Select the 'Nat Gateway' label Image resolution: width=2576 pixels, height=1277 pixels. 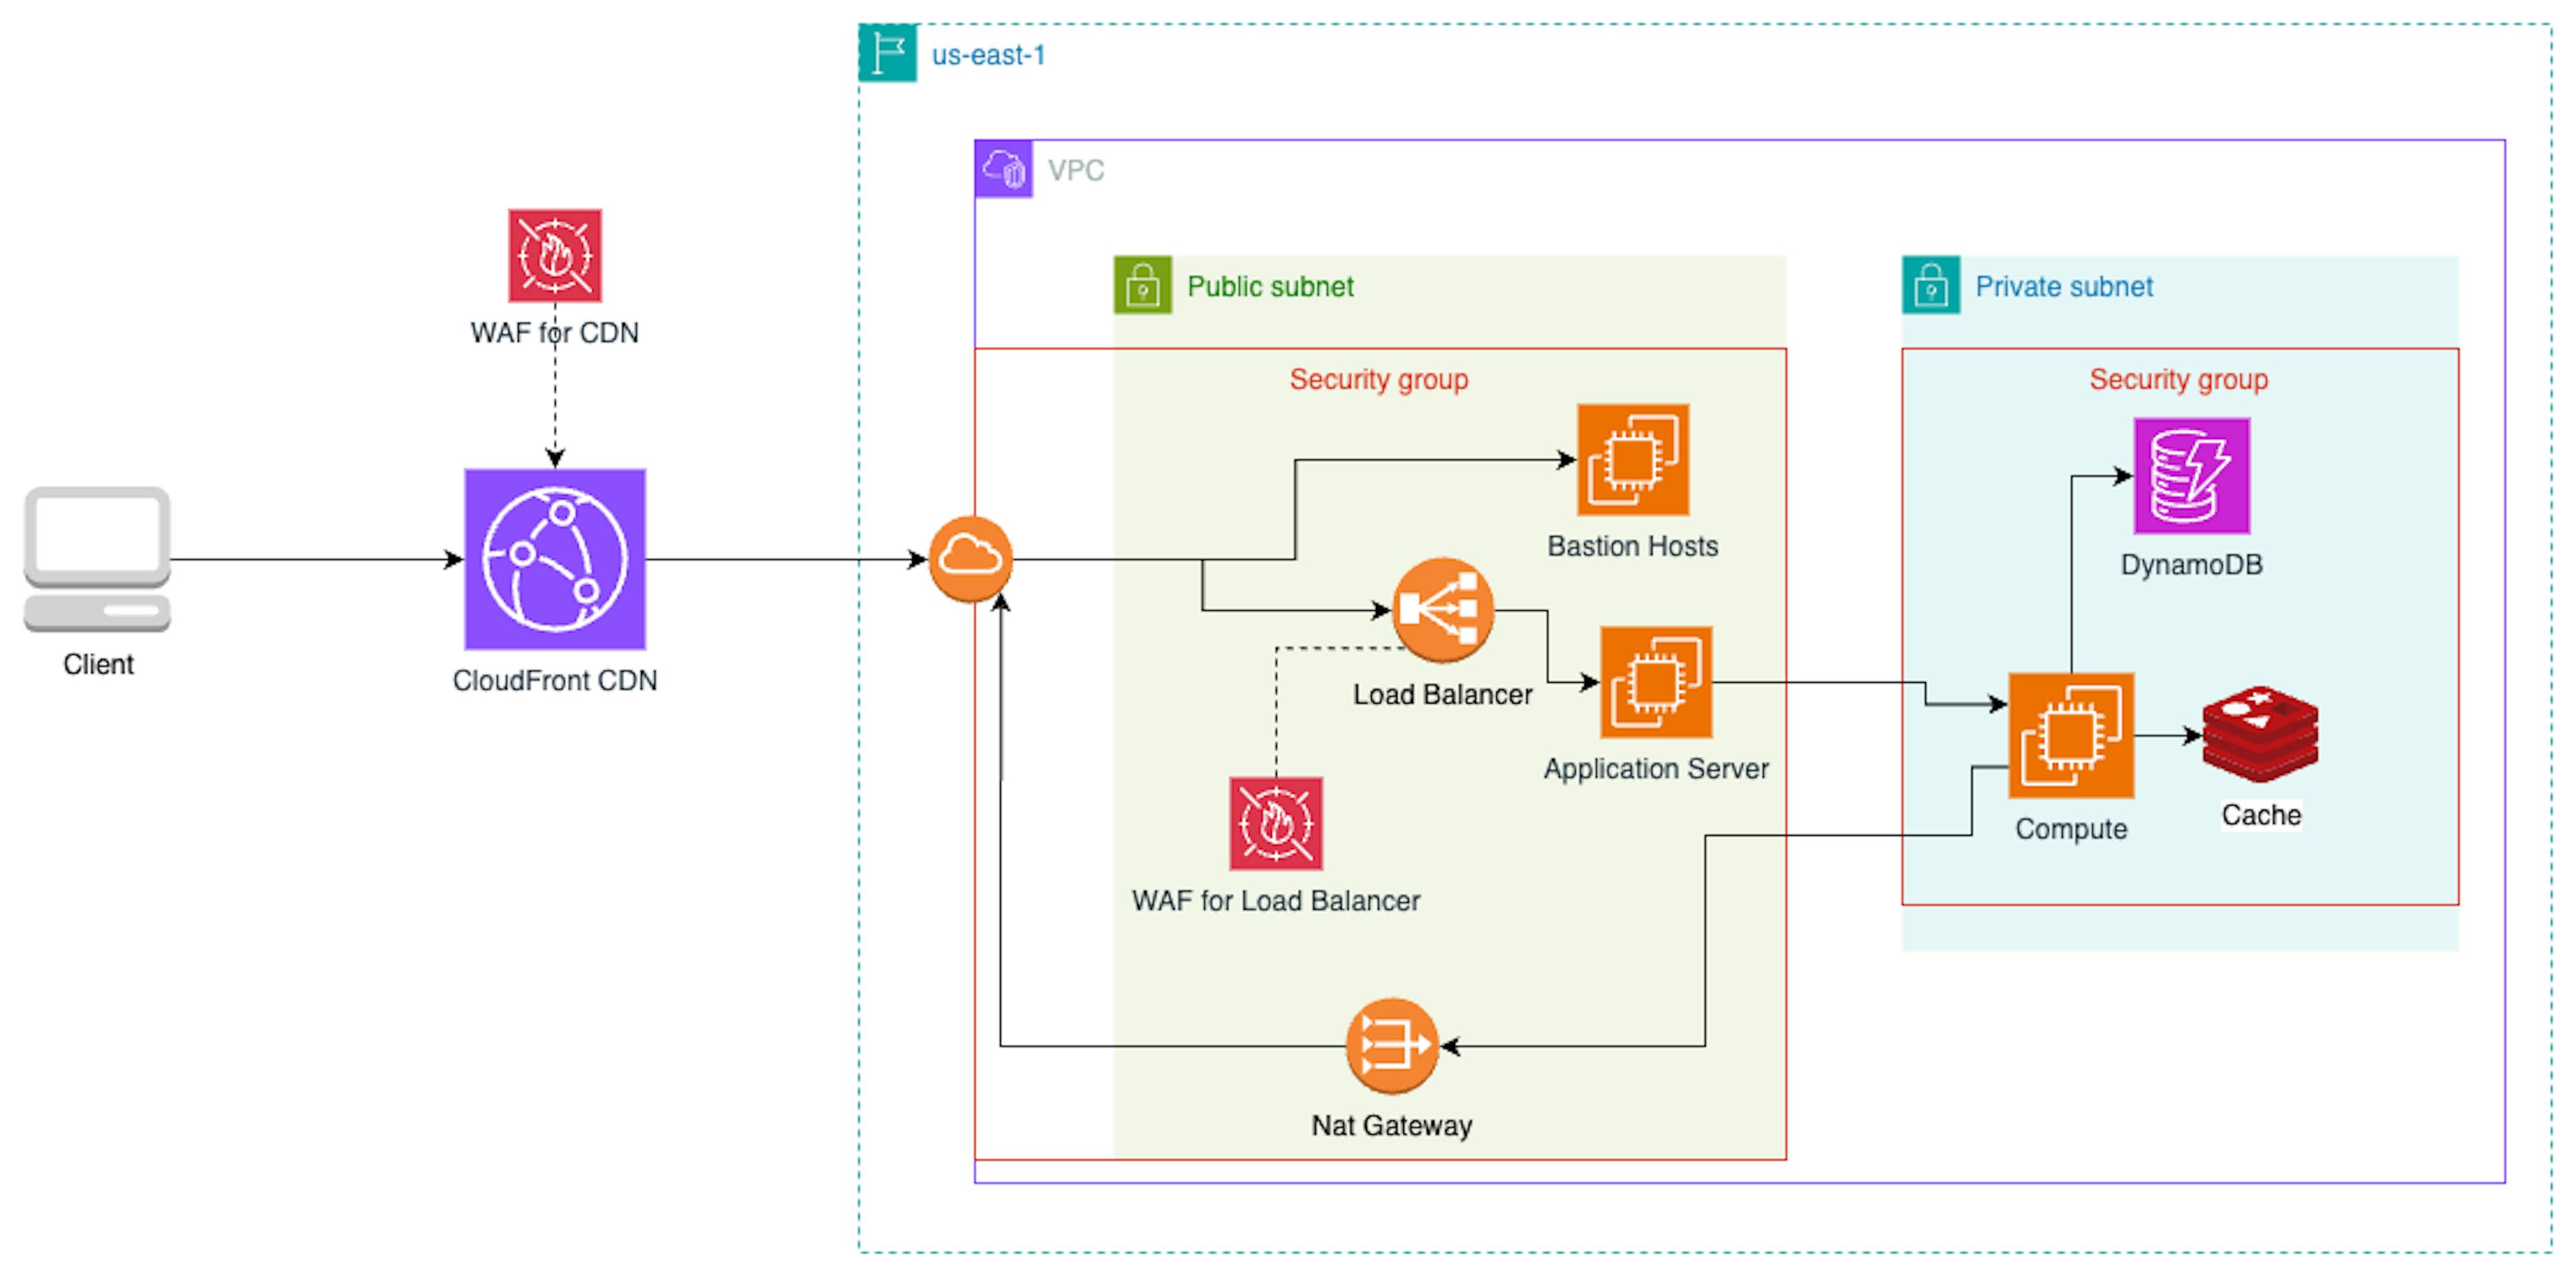(1392, 1126)
